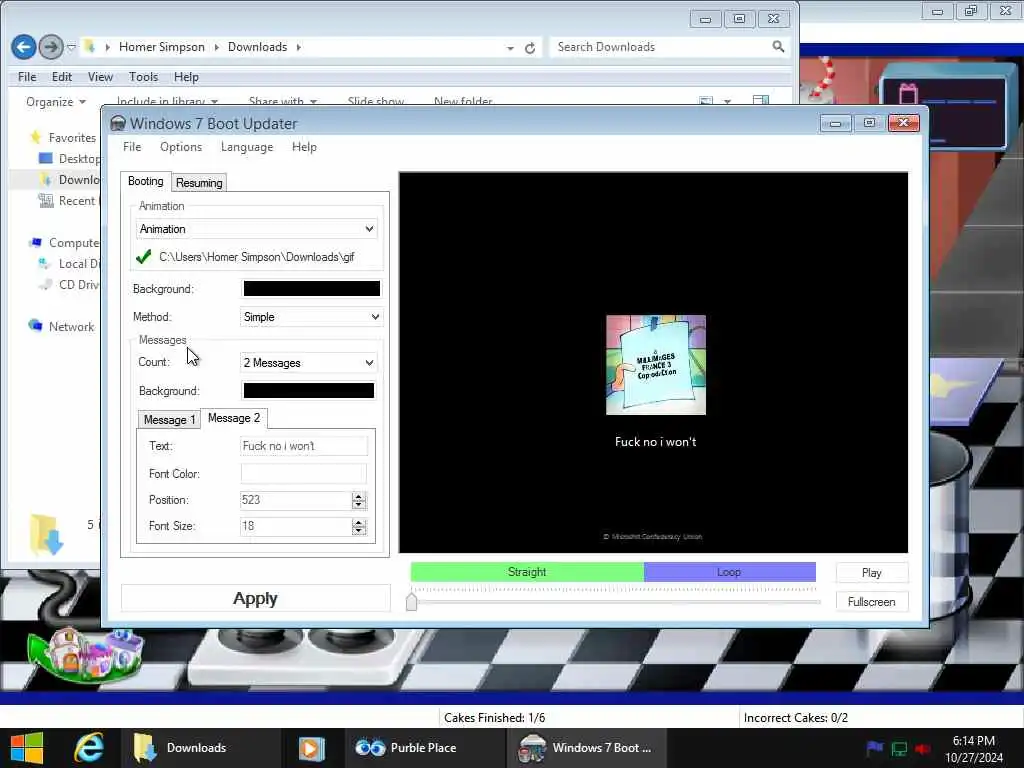Switch to Purble Place taskbar button
Viewport: 1024px width, 768px height.
click(424, 748)
